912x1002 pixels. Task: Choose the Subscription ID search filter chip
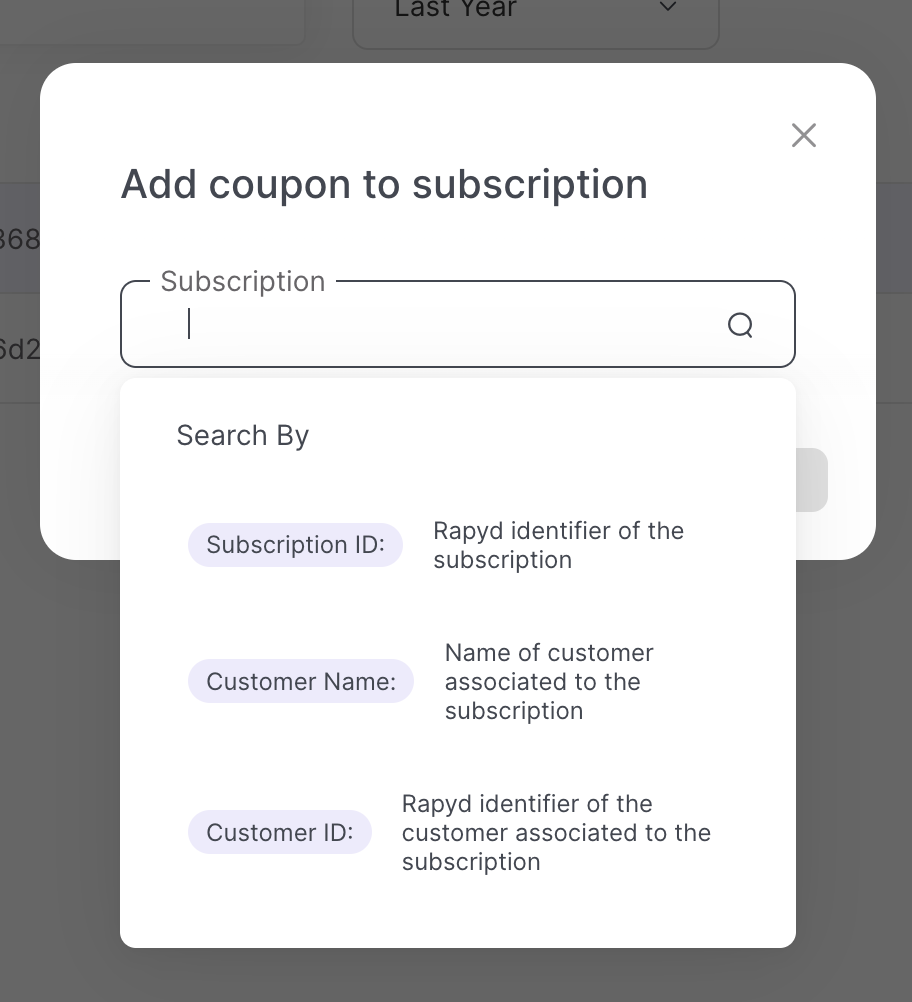tap(295, 545)
